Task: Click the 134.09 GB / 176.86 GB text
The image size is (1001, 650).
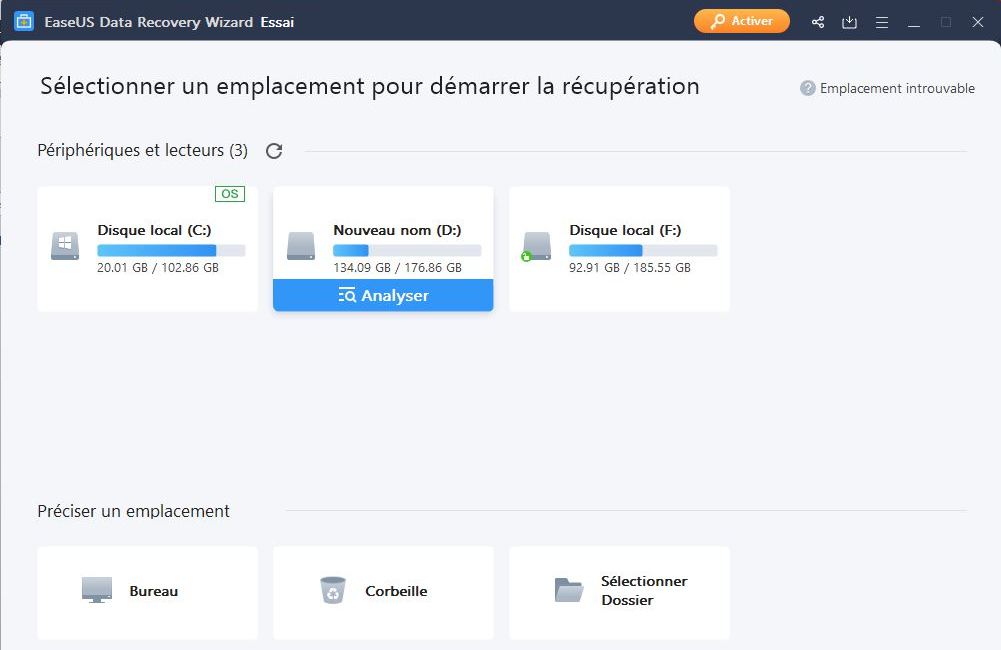Action: [x=397, y=268]
